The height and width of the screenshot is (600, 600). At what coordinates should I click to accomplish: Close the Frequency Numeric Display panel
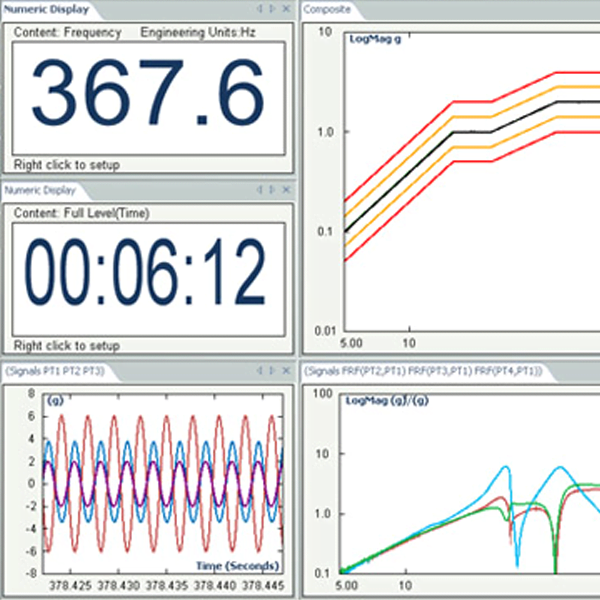point(286,8)
